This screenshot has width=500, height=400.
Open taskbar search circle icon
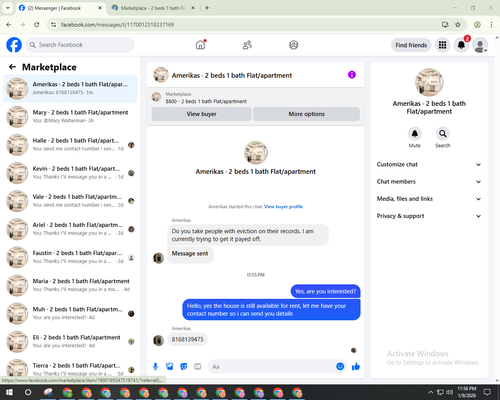tap(28, 392)
